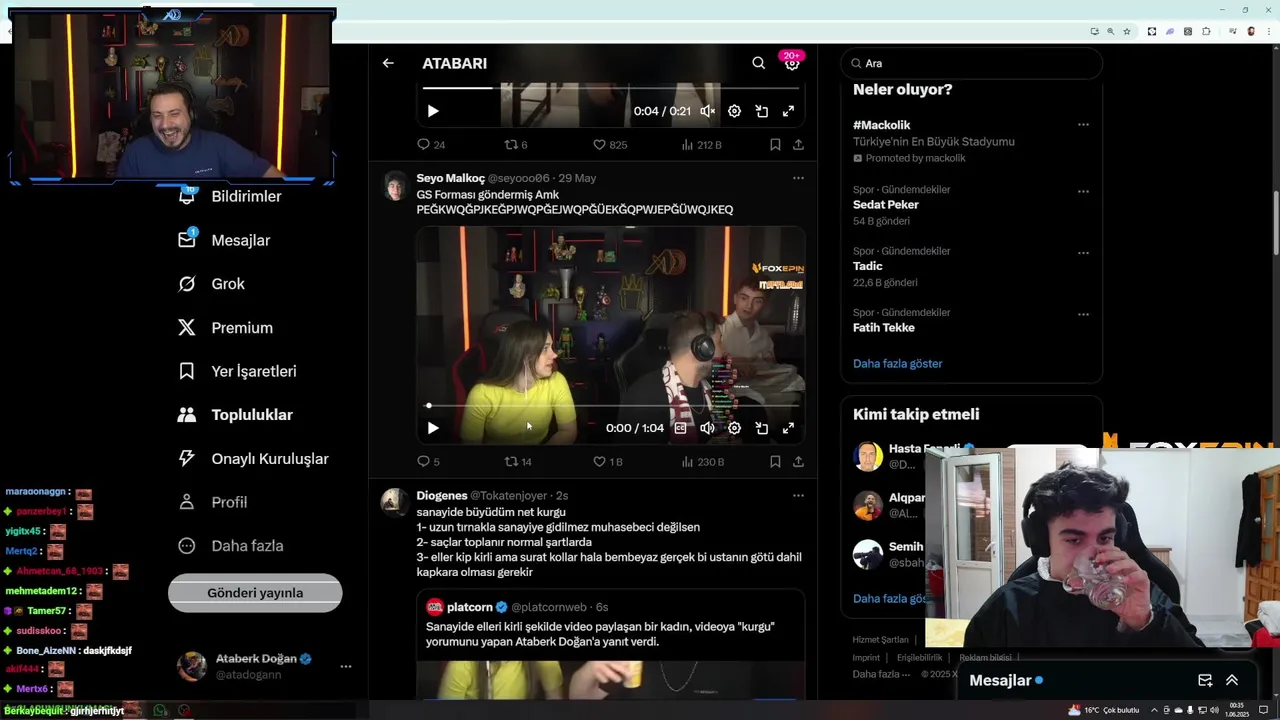Open Diogenes profile avatar

coord(395,501)
